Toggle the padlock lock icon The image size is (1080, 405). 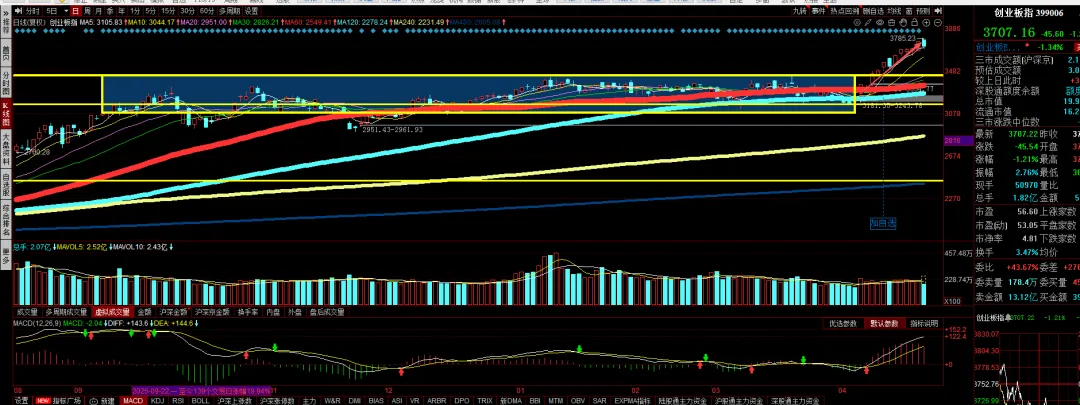(x=915, y=23)
